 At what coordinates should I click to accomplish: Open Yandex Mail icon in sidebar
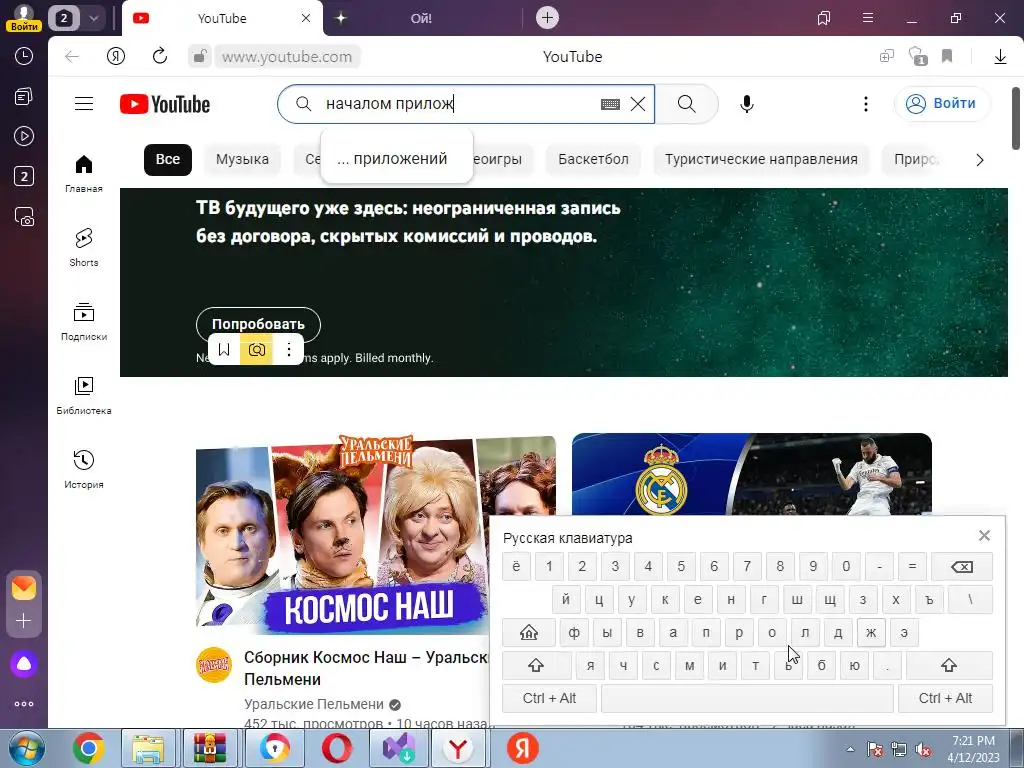(24, 588)
